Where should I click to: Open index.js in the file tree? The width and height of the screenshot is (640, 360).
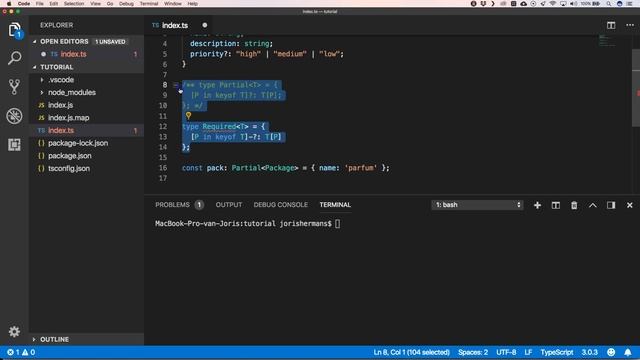click(86, 105)
